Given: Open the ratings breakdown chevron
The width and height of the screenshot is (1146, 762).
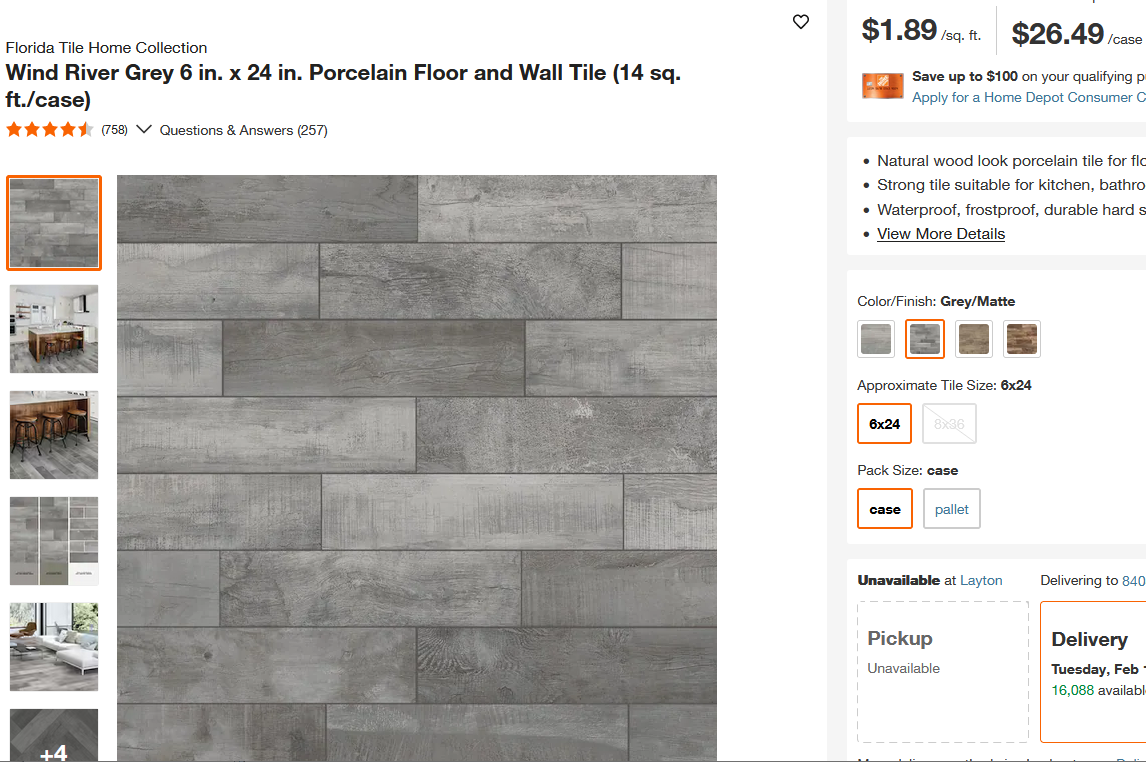Looking at the screenshot, I should pyautogui.click(x=143, y=129).
